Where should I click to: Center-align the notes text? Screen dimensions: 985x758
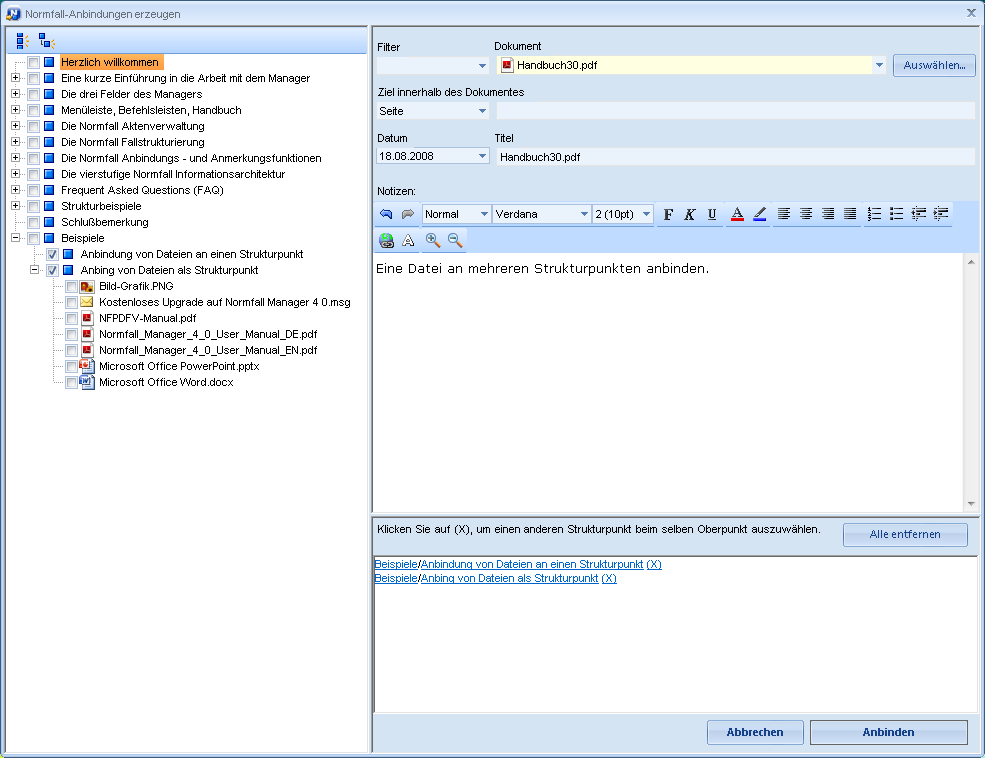click(x=806, y=214)
